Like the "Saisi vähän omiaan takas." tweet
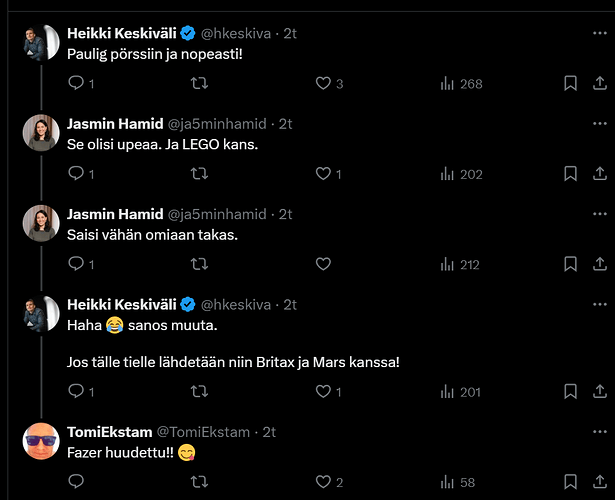 pos(323,264)
